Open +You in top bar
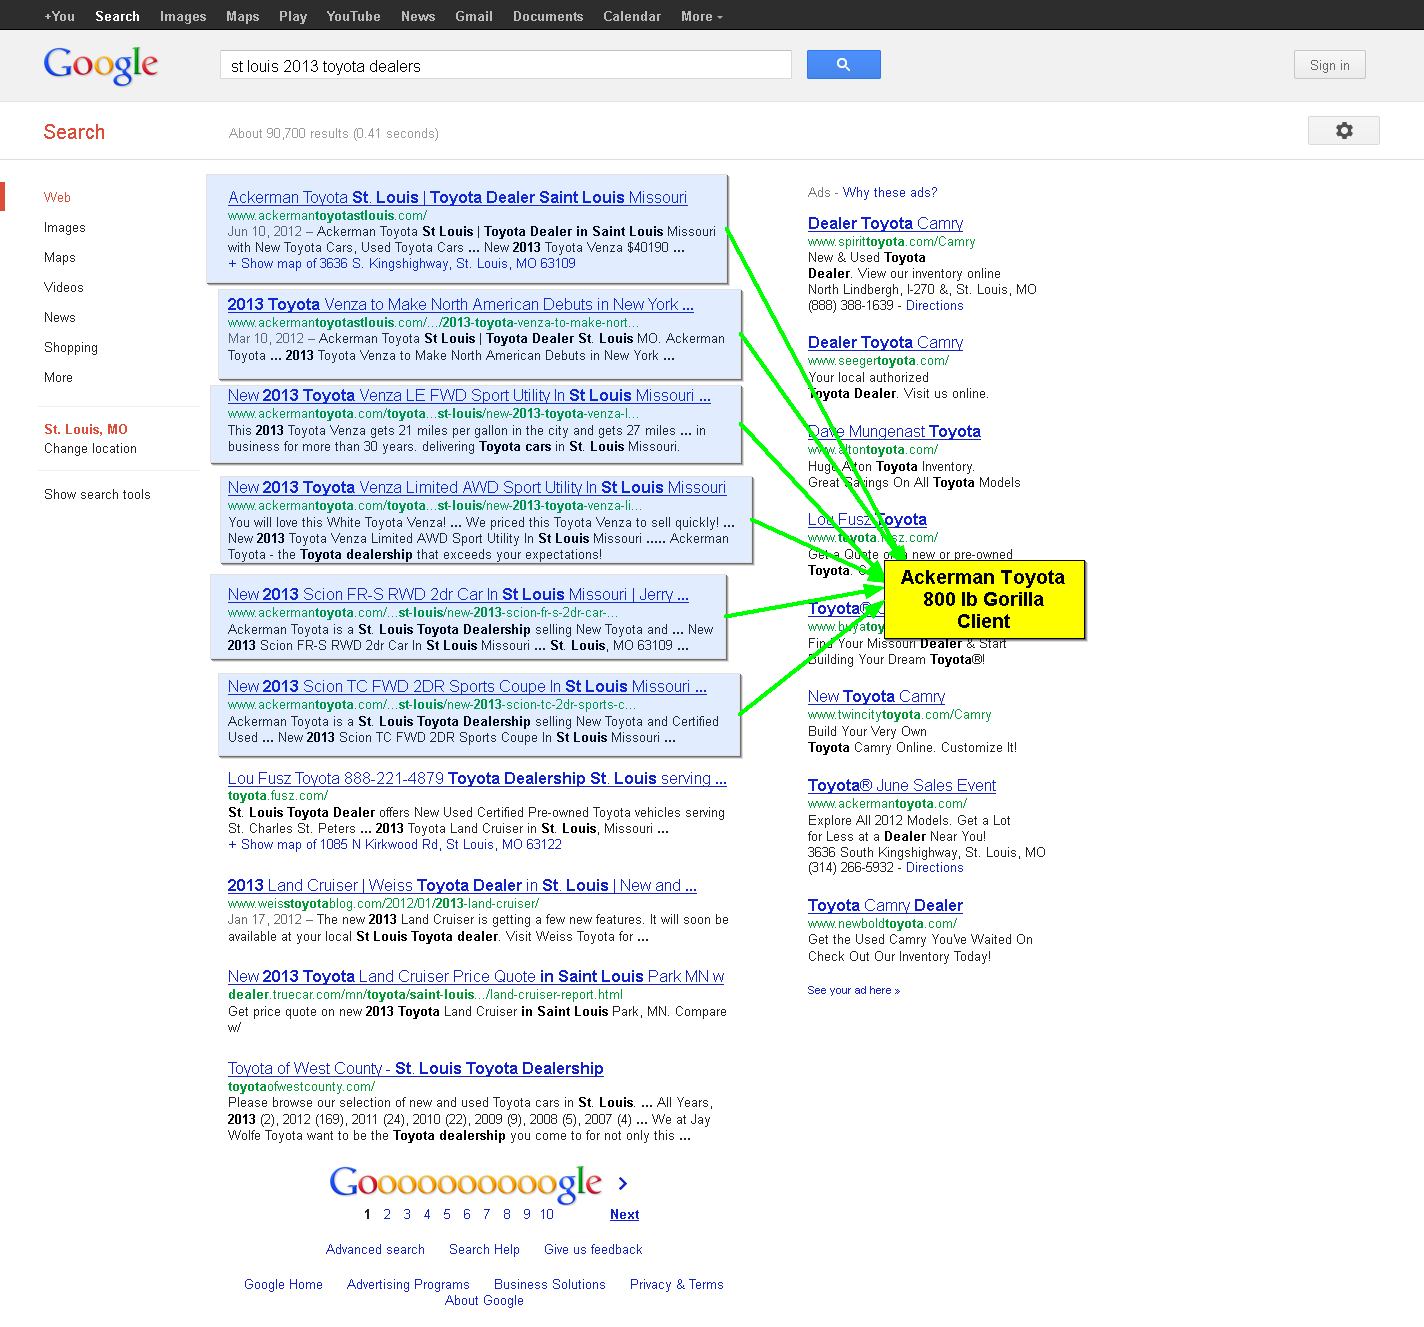 point(59,16)
